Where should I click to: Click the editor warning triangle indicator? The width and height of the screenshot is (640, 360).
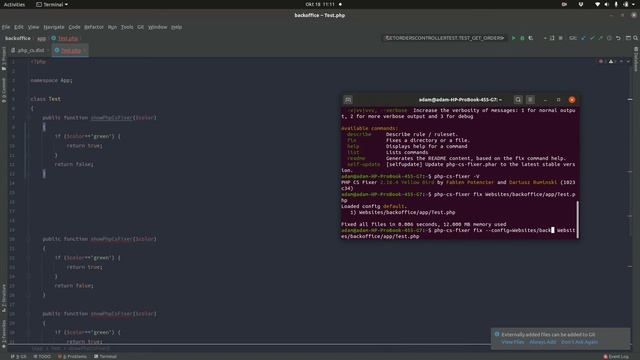coord(611,62)
